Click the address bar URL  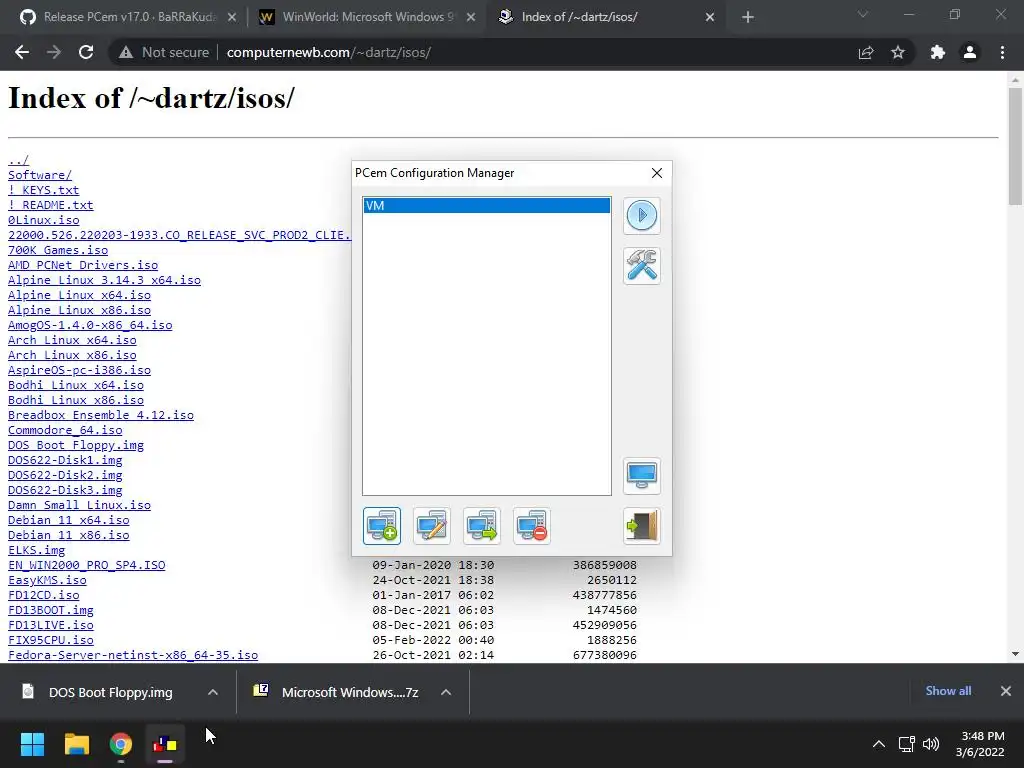tap(328, 53)
